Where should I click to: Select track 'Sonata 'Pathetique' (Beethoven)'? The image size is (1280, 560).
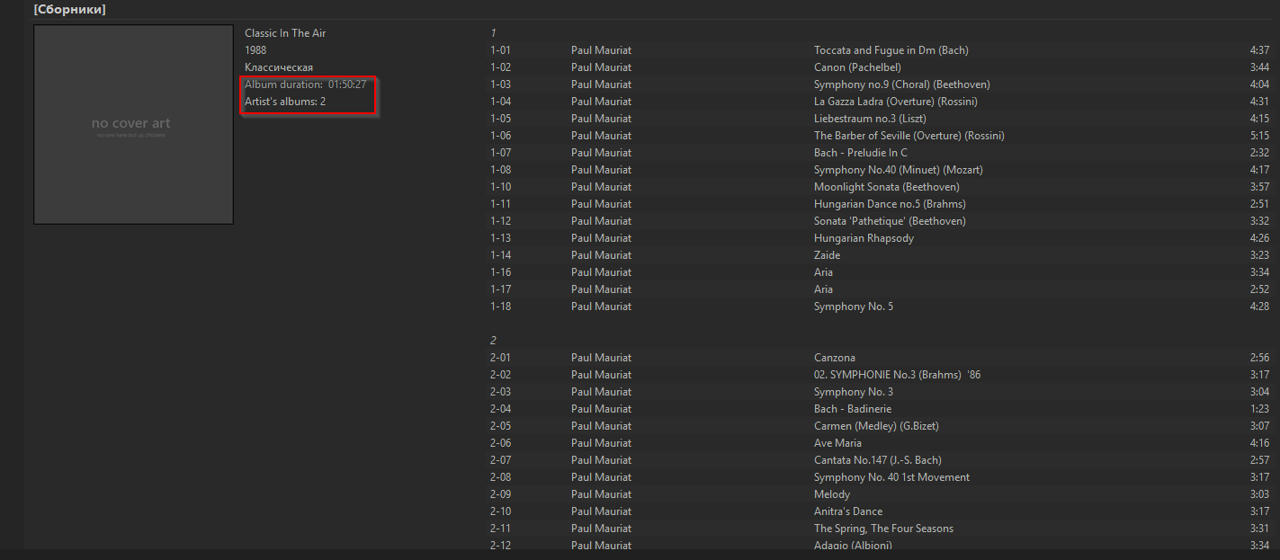pyautogui.click(x=880, y=220)
